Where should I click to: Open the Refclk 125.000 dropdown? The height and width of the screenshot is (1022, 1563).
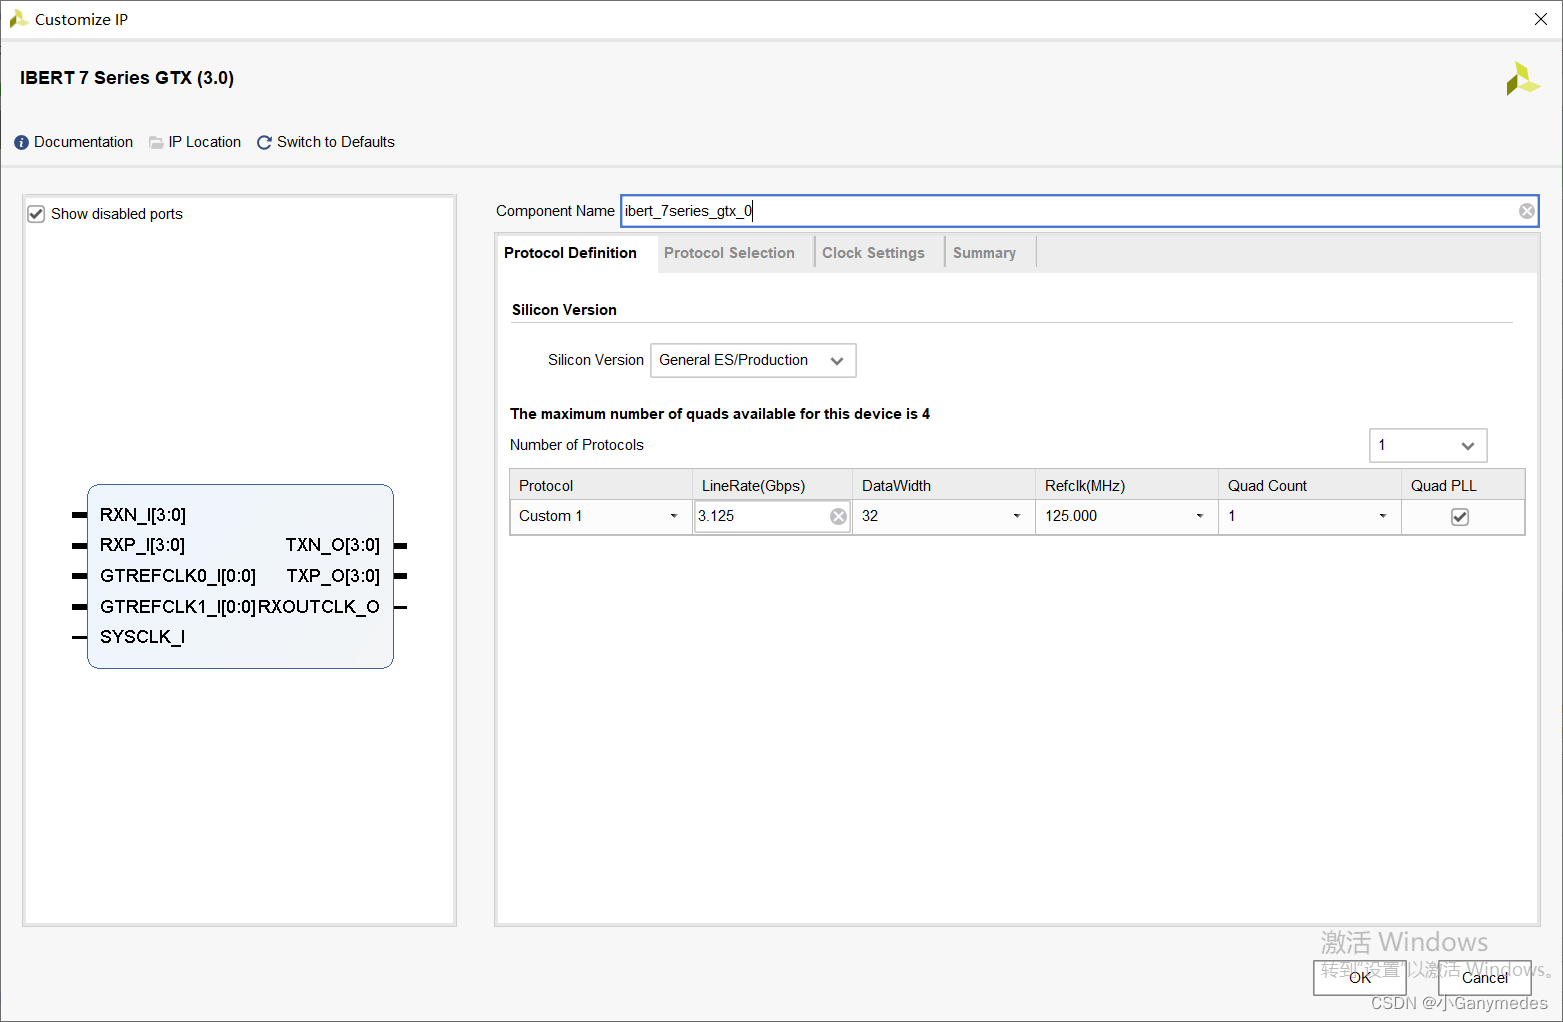(x=1126, y=516)
